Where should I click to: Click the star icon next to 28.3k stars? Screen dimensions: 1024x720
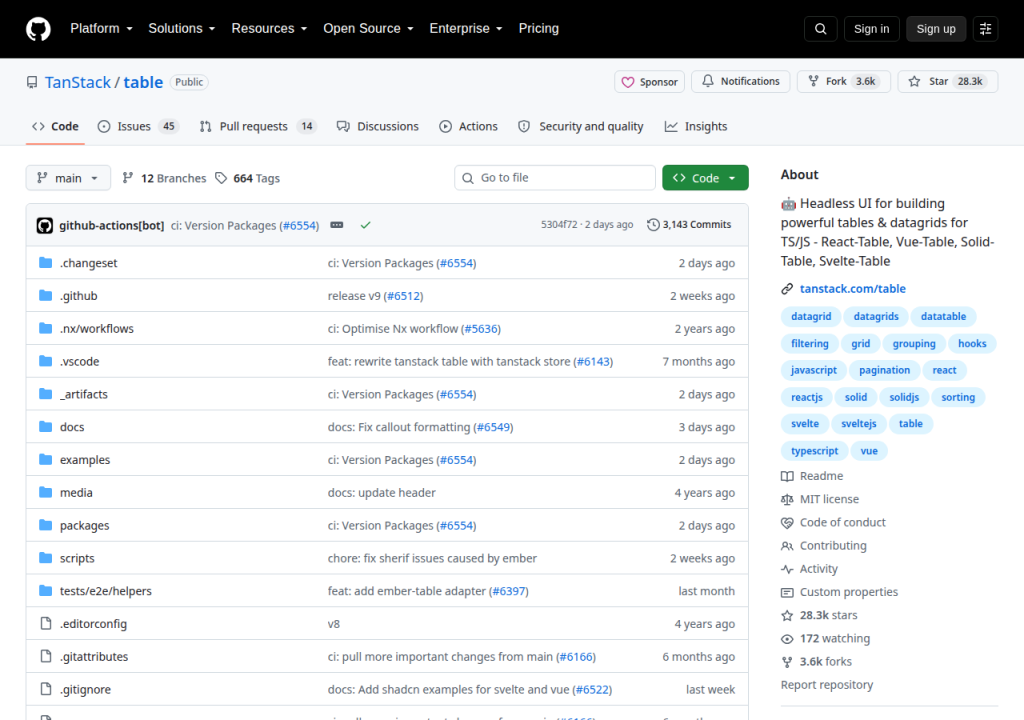coord(787,615)
